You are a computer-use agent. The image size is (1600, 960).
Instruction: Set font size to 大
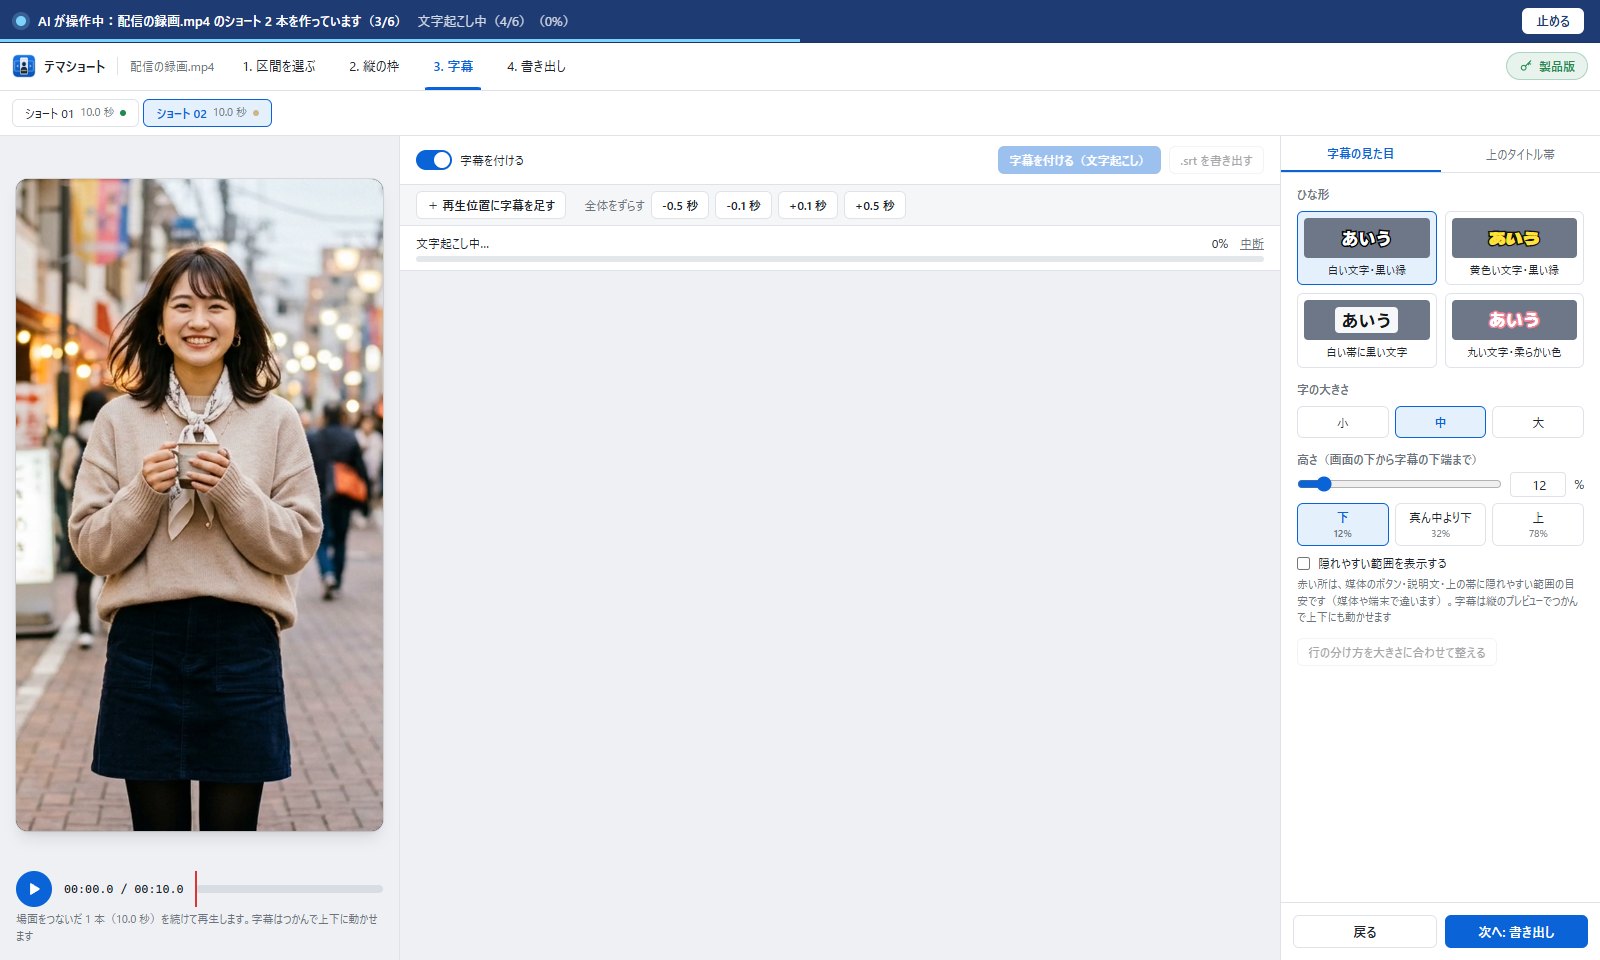click(1538, 422)
